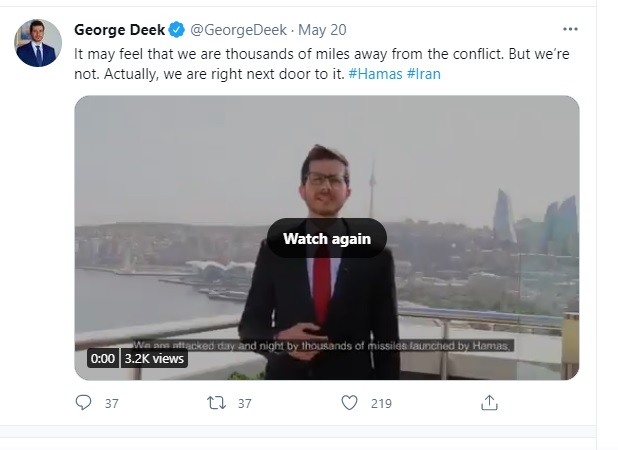
Task: Click the George Deek display name
Action: 119,30
